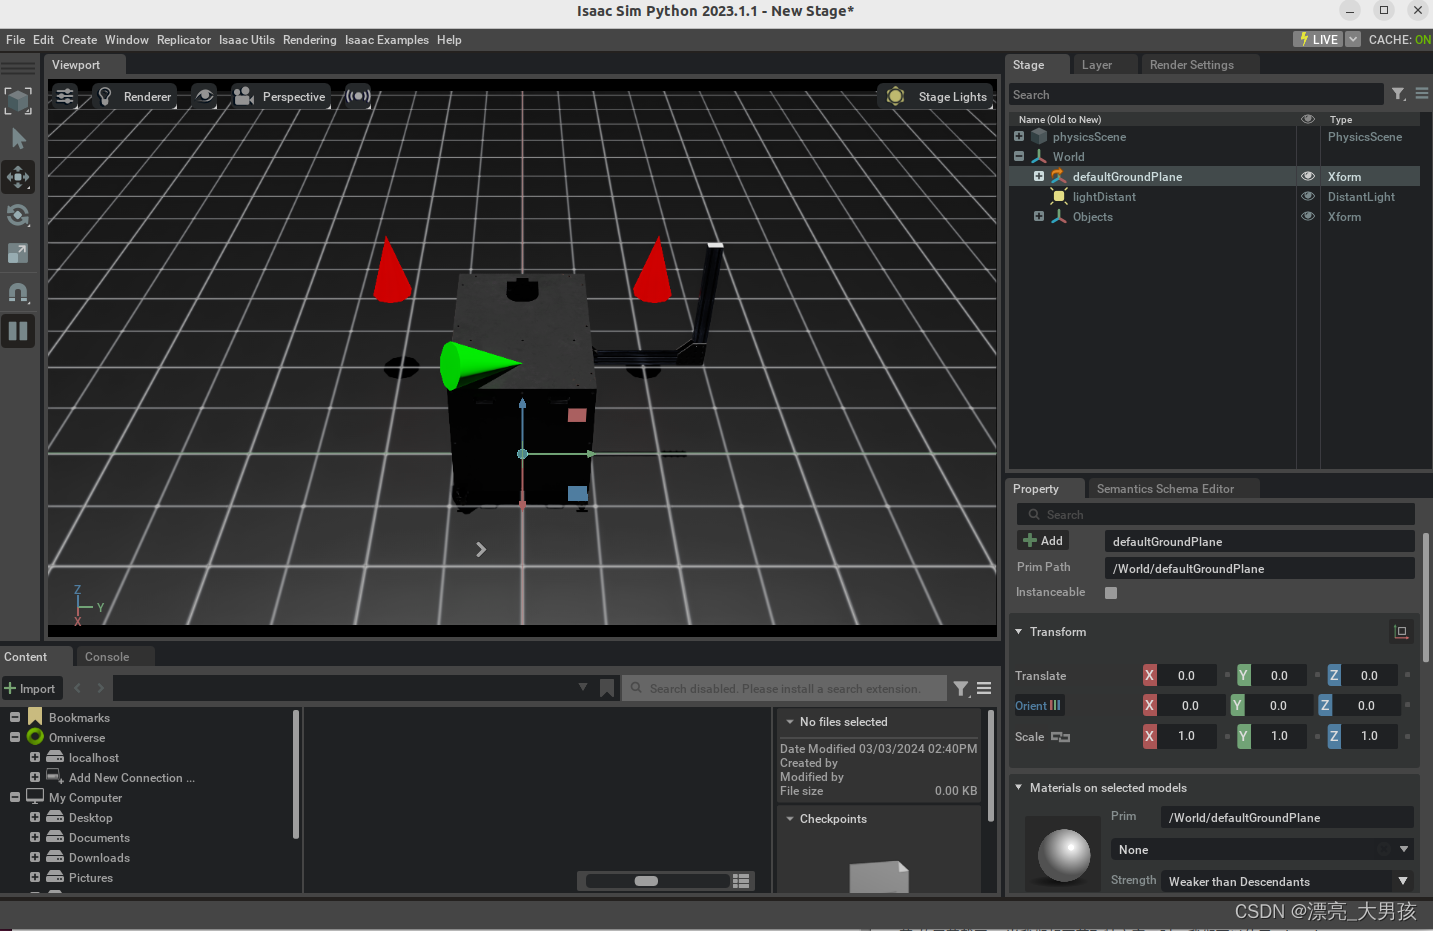Expand the localhost server node

35,757
